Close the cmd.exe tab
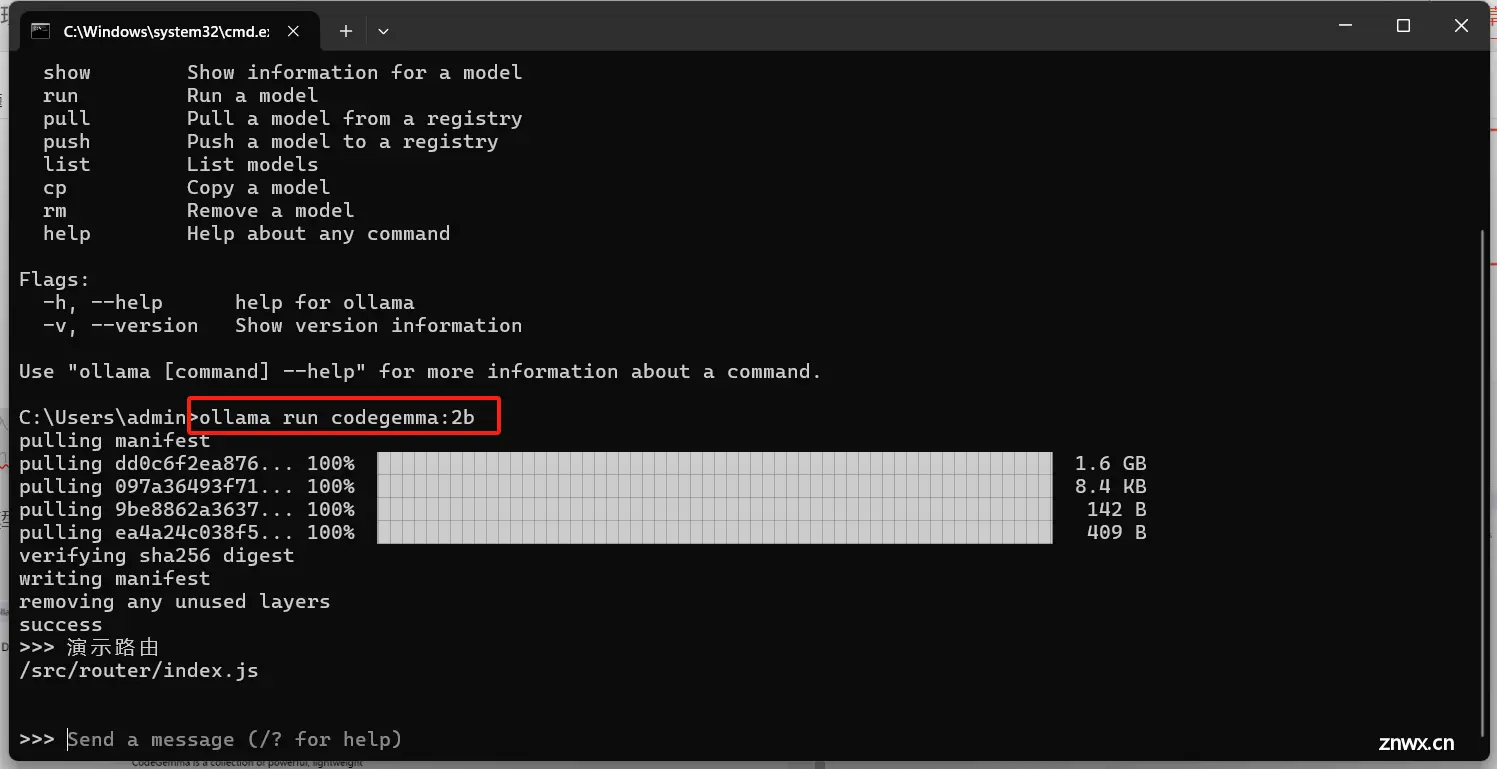 (293, 31)
